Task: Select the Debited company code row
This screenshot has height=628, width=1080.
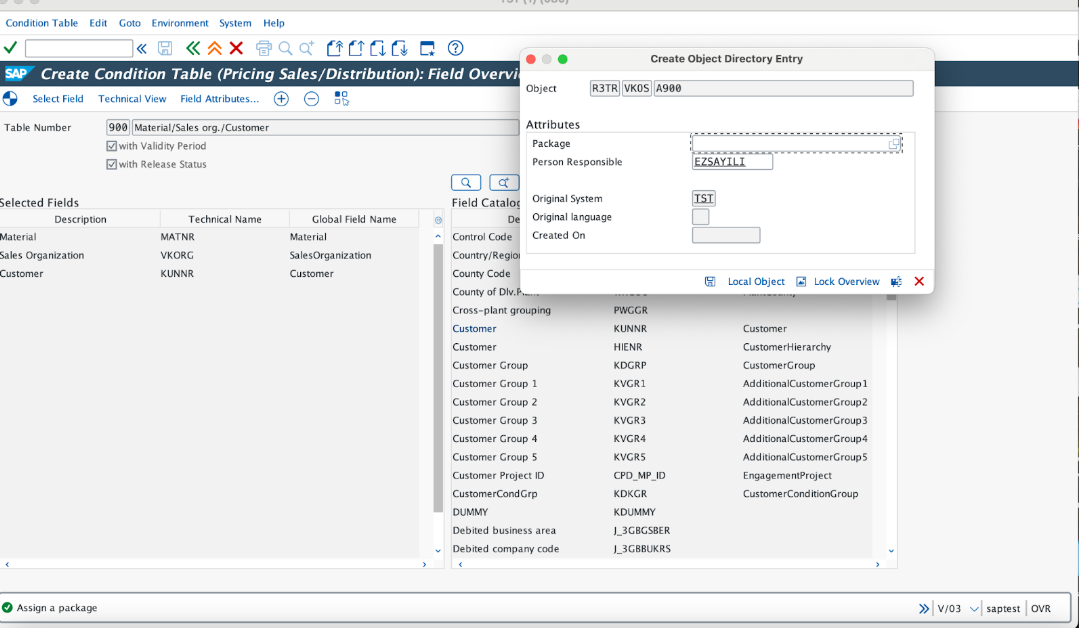Action: pyautogui.click(x=662, y=549)
